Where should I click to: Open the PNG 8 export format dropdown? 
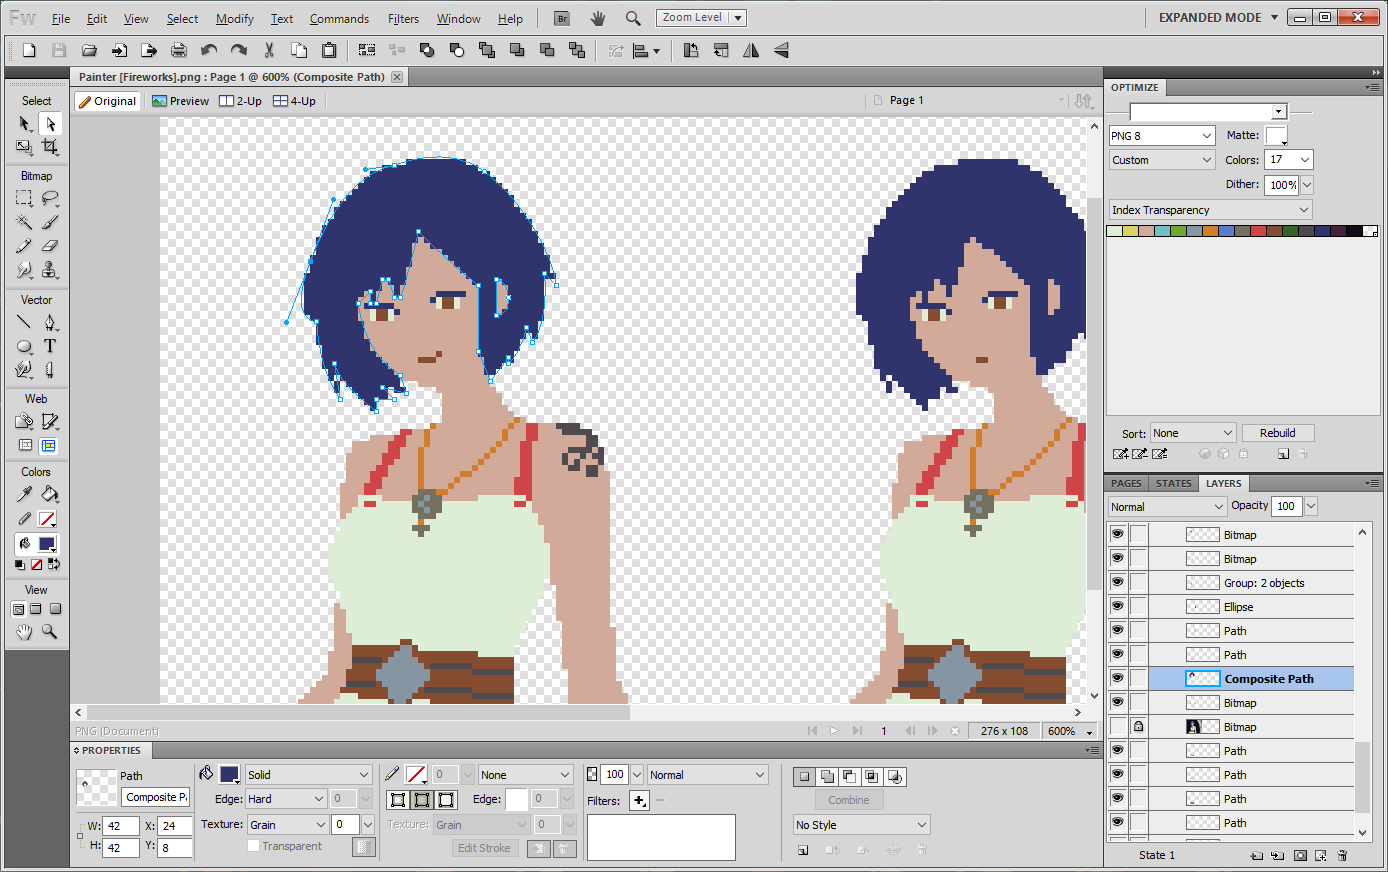click(1161, 136)
